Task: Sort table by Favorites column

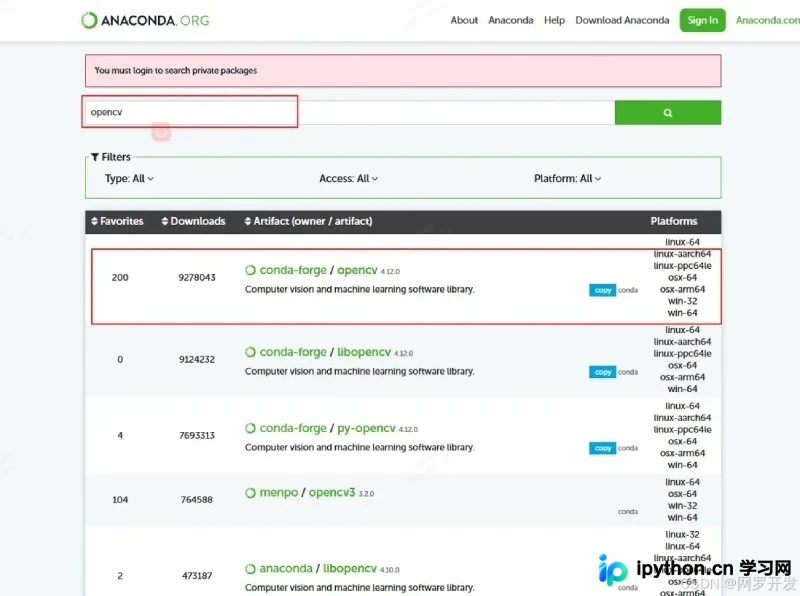Action: coord(117,221)
